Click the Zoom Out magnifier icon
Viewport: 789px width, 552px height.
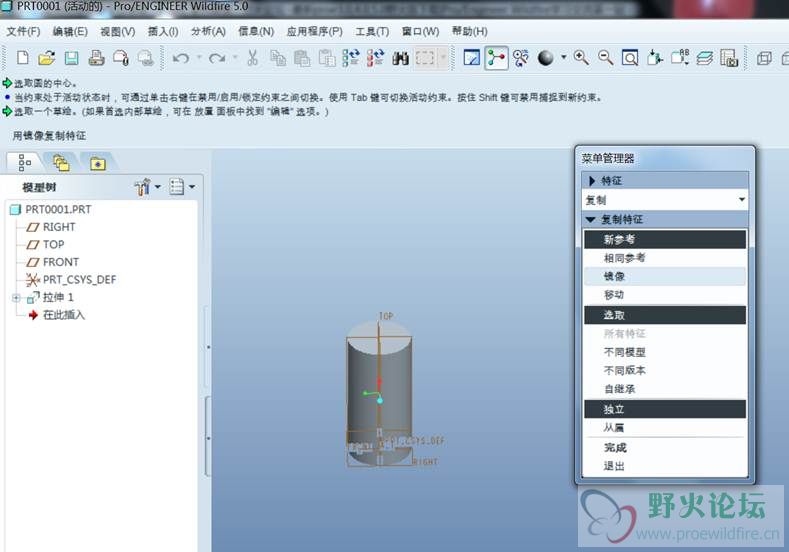pyautogui.click(x=605, y=58)
